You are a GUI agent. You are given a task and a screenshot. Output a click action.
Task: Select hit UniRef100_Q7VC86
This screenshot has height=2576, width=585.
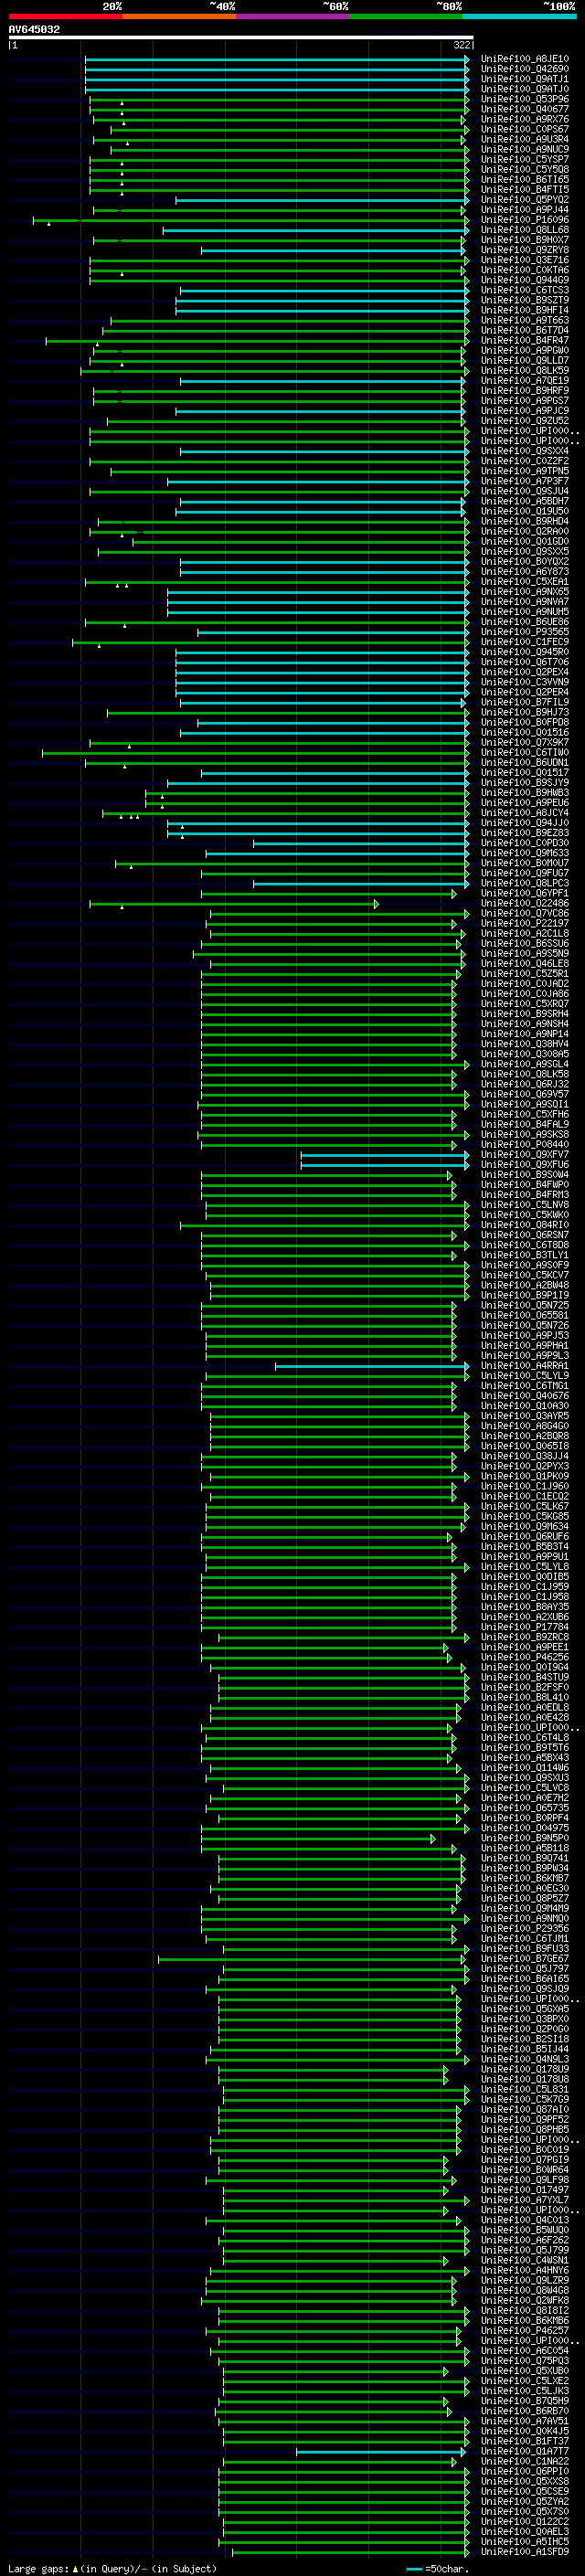(x=525, y=913)
